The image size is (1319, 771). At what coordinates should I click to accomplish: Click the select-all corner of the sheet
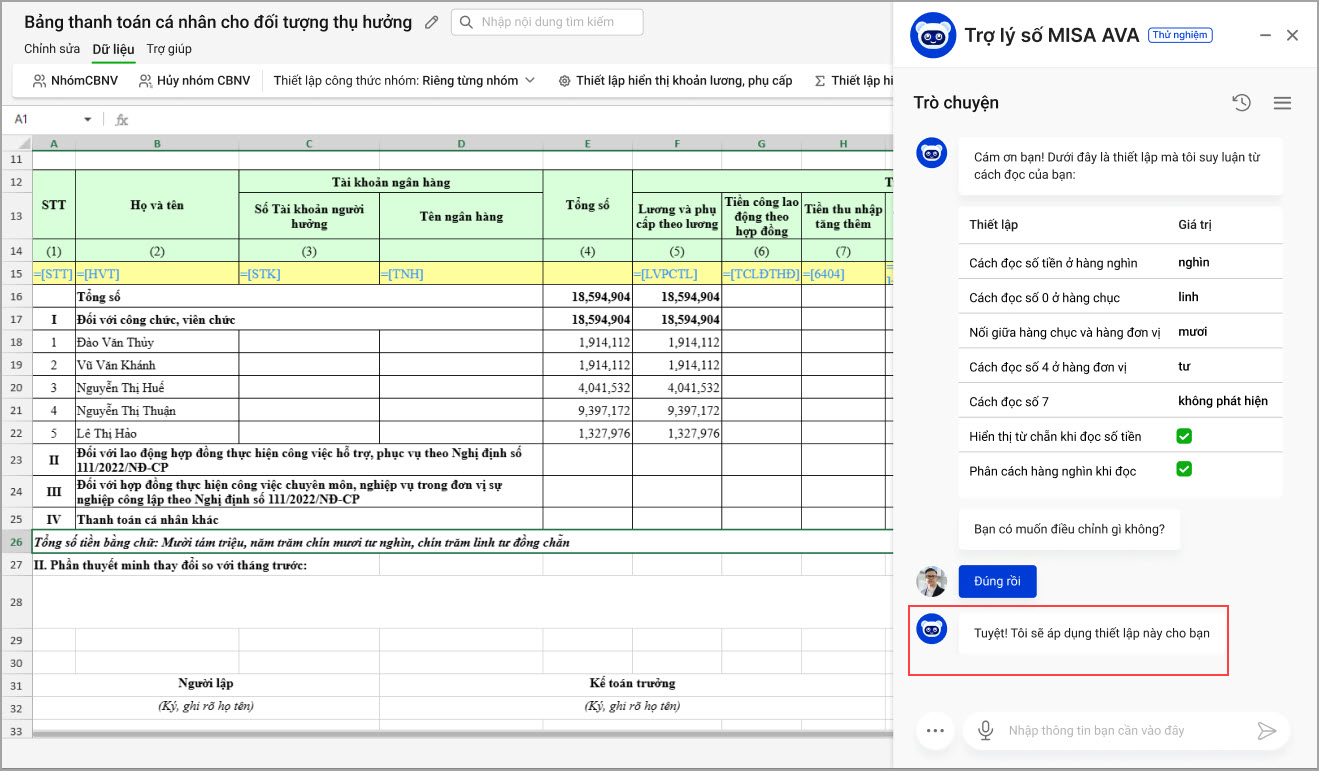16,144
